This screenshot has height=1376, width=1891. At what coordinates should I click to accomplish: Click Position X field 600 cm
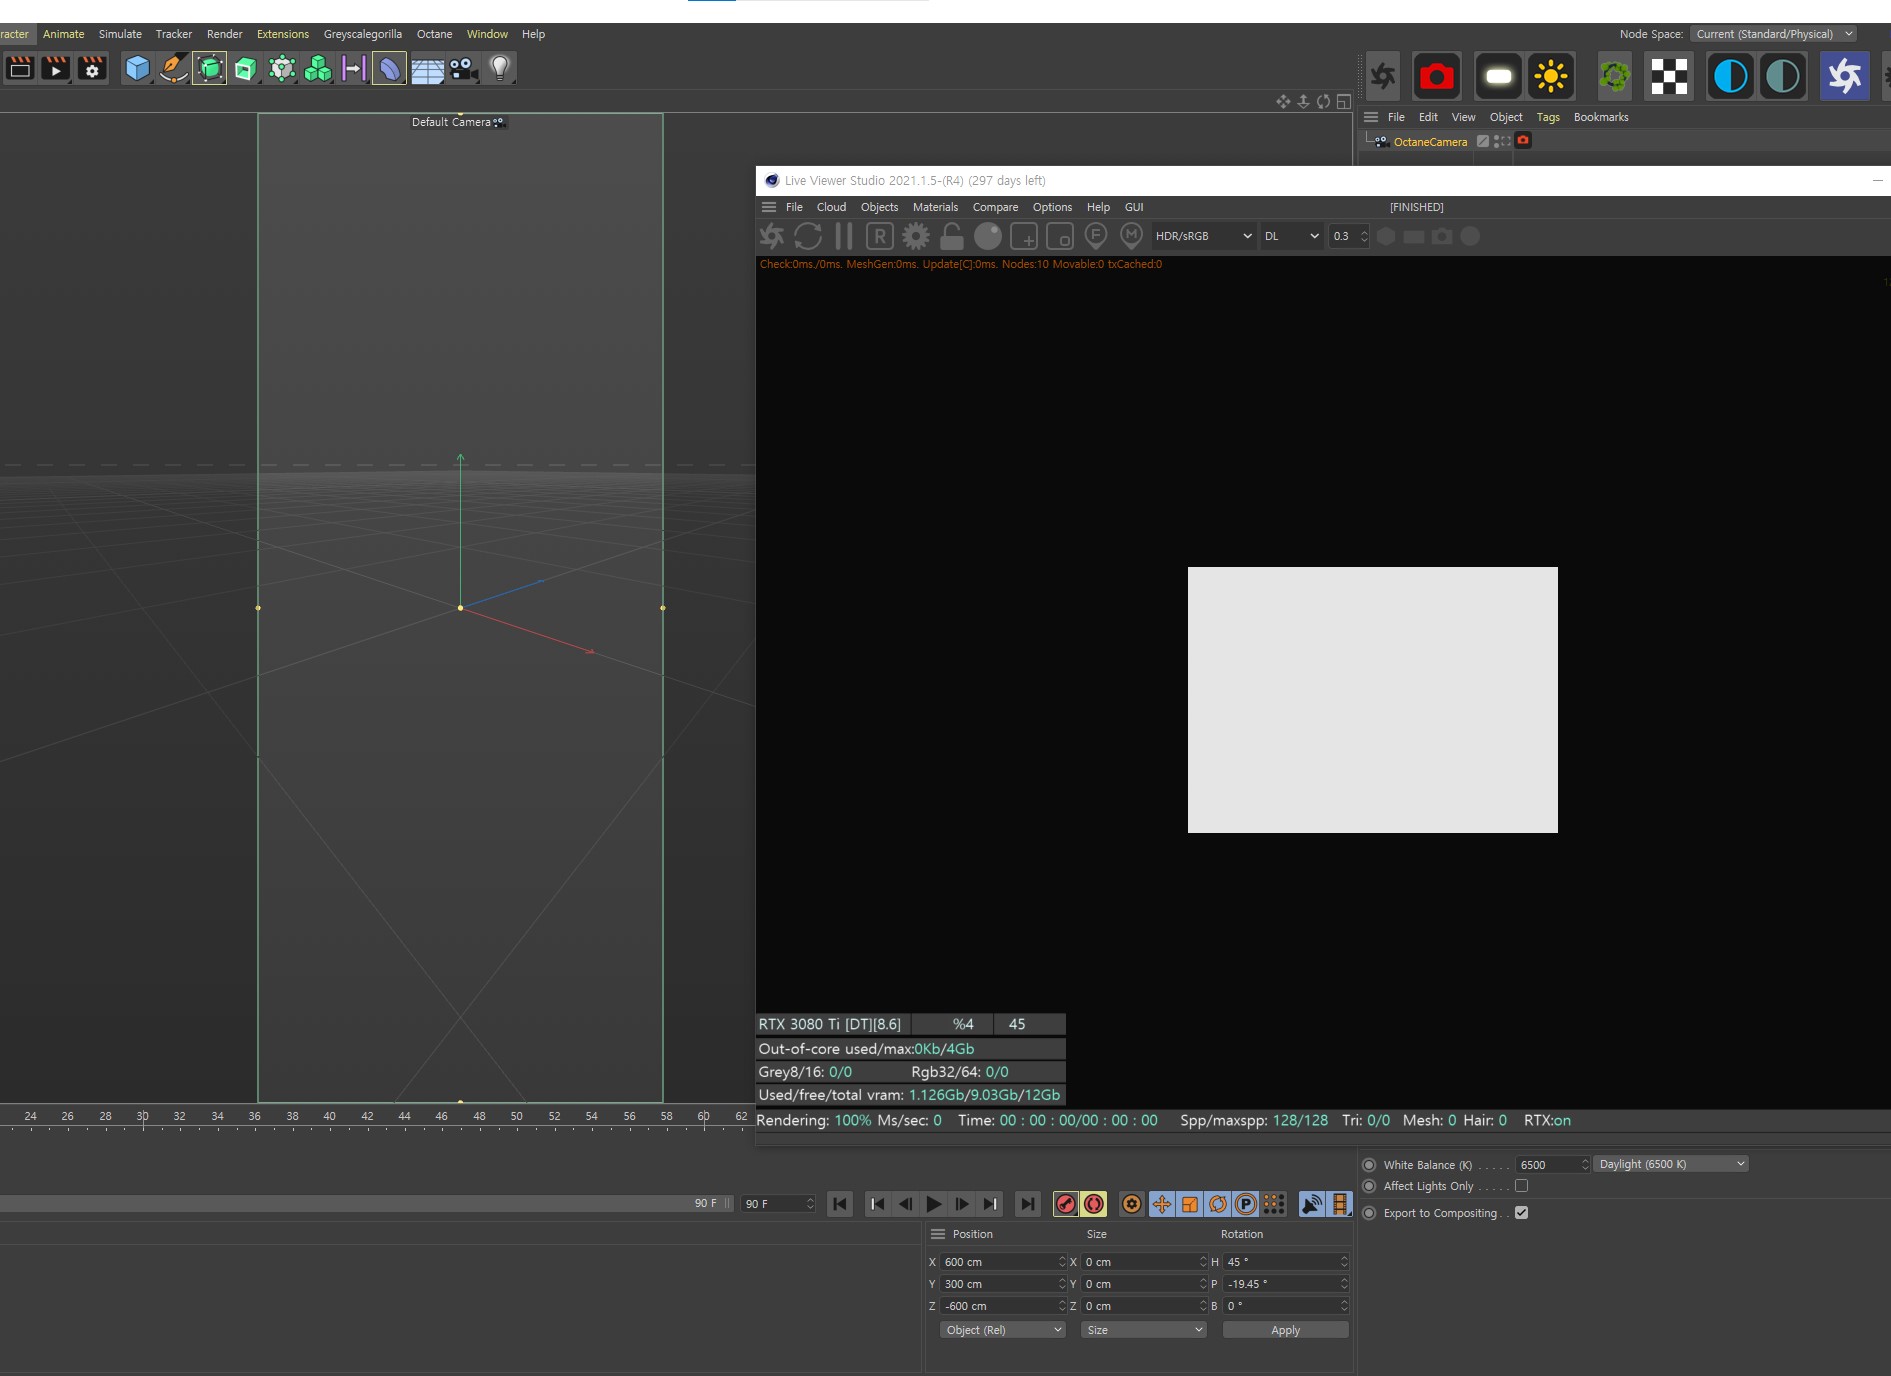pyautogui.click(x=1002, y=1262)
